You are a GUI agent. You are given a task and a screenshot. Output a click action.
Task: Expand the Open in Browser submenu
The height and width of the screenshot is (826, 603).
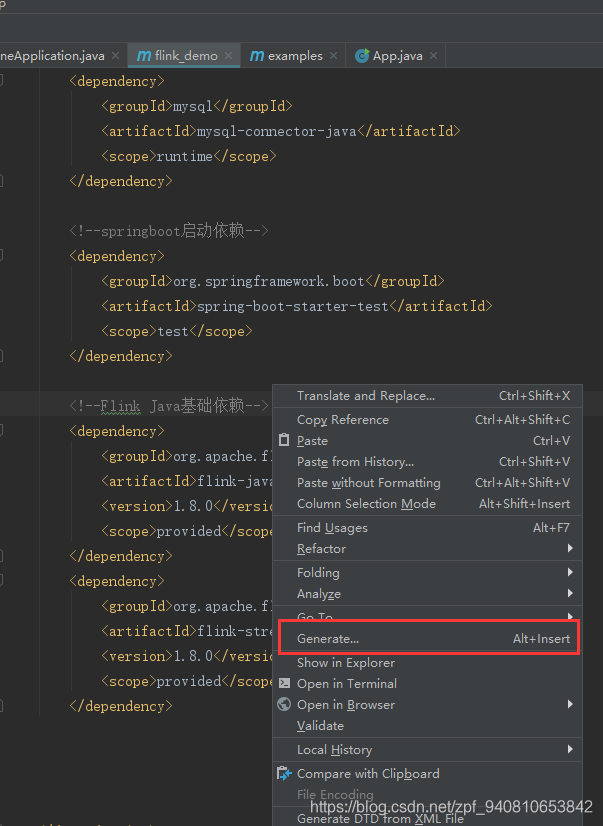click(x=427, y=705)
